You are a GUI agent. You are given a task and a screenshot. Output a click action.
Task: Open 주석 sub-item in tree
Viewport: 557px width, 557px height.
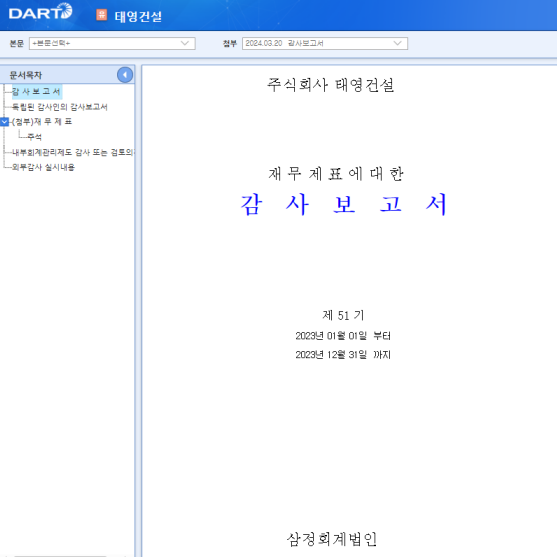click(34, 137)
